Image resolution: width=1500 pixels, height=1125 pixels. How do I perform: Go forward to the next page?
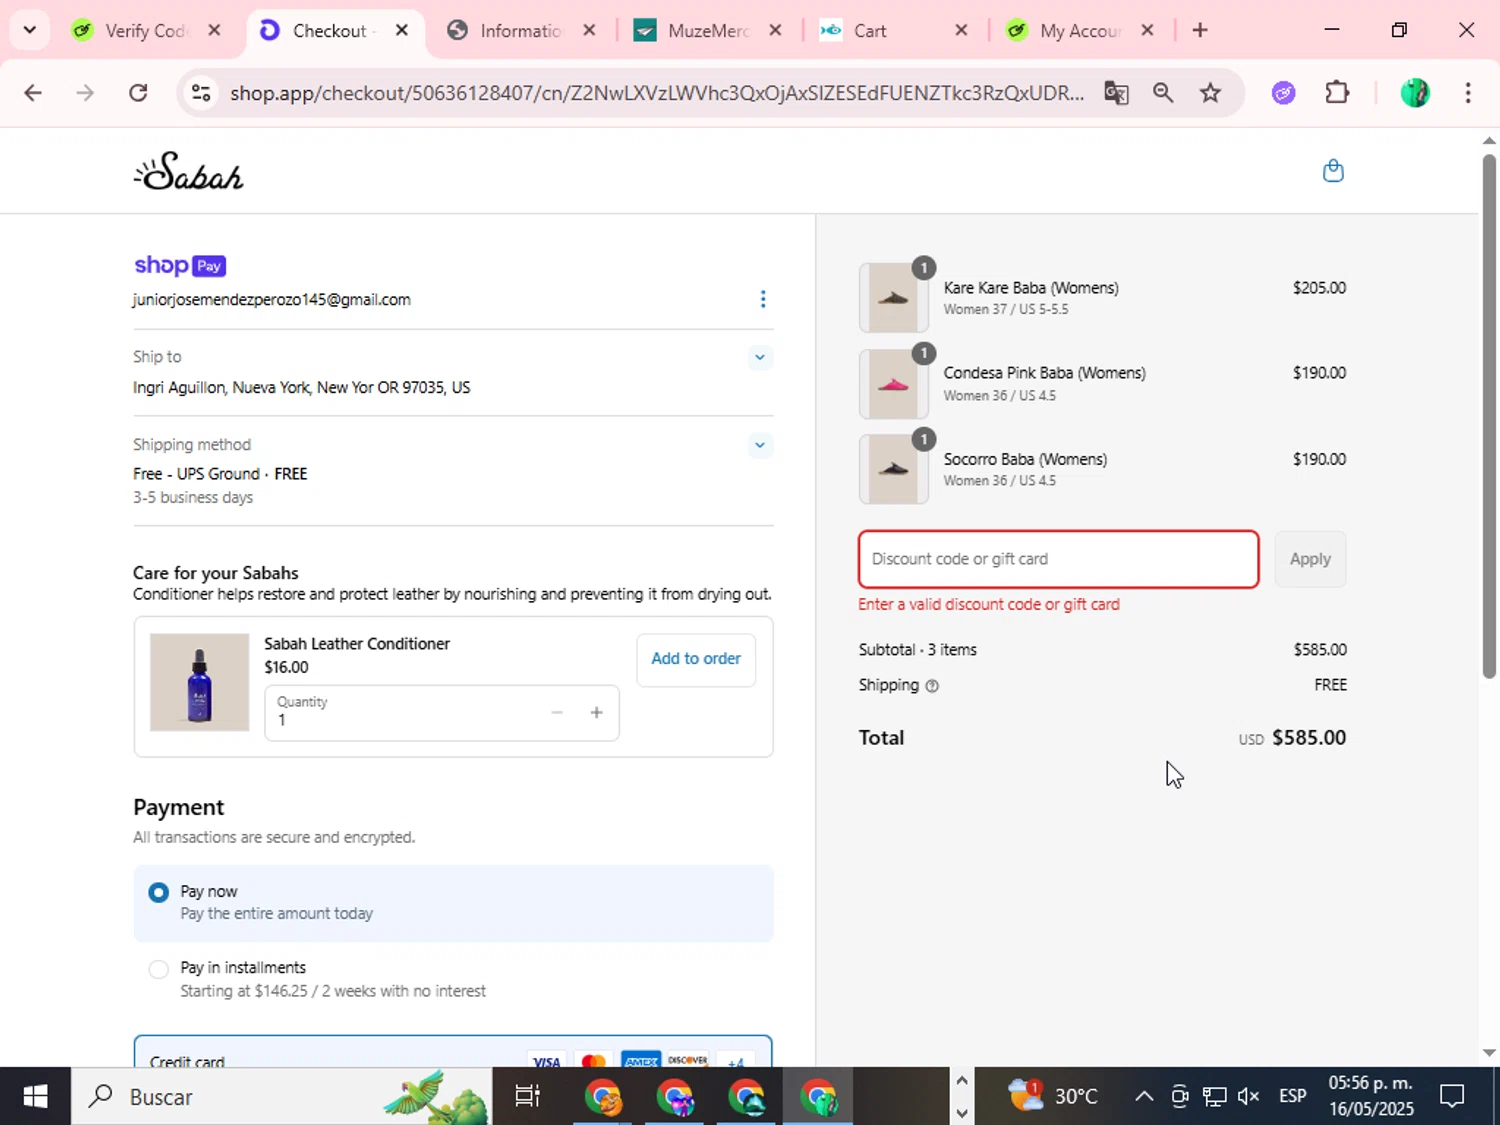(85, 93)
